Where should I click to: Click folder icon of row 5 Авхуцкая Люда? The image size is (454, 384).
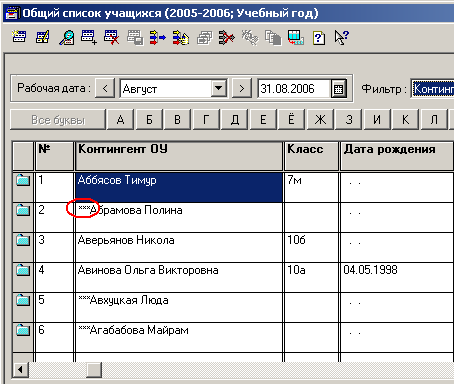click(23, 300)
